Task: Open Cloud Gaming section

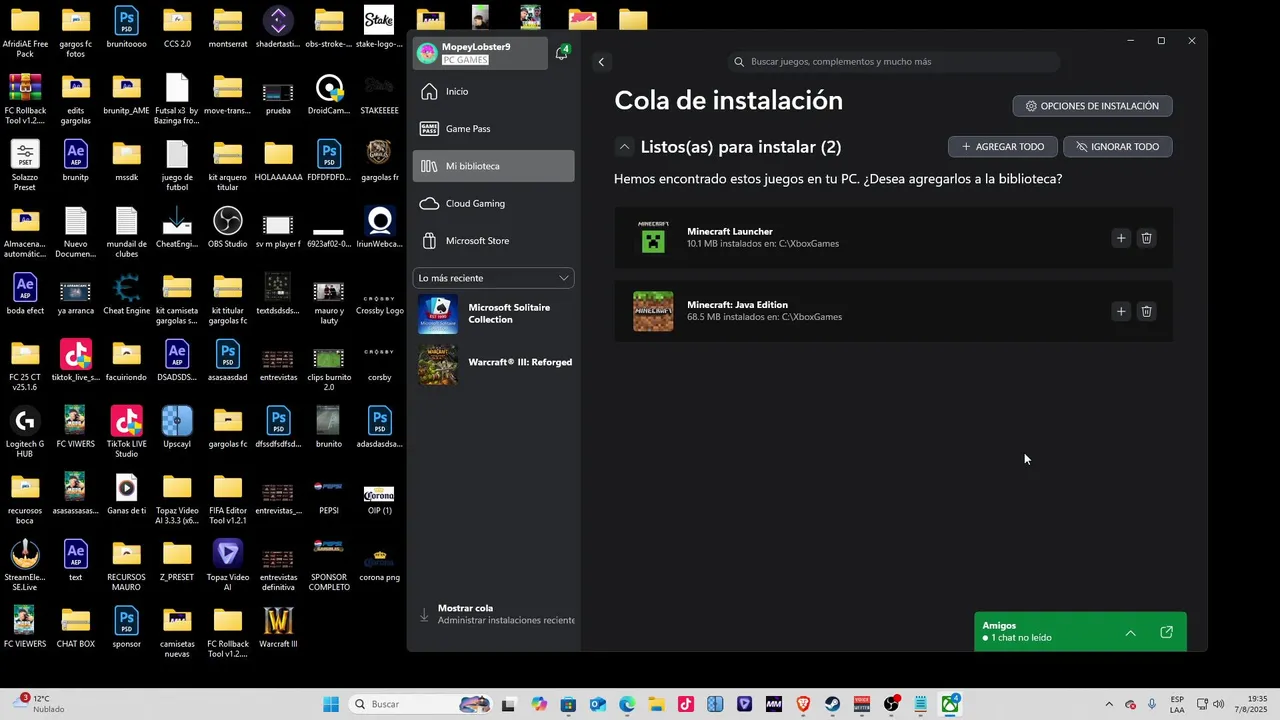Action: pyautogui.click(x=494, y=203)
